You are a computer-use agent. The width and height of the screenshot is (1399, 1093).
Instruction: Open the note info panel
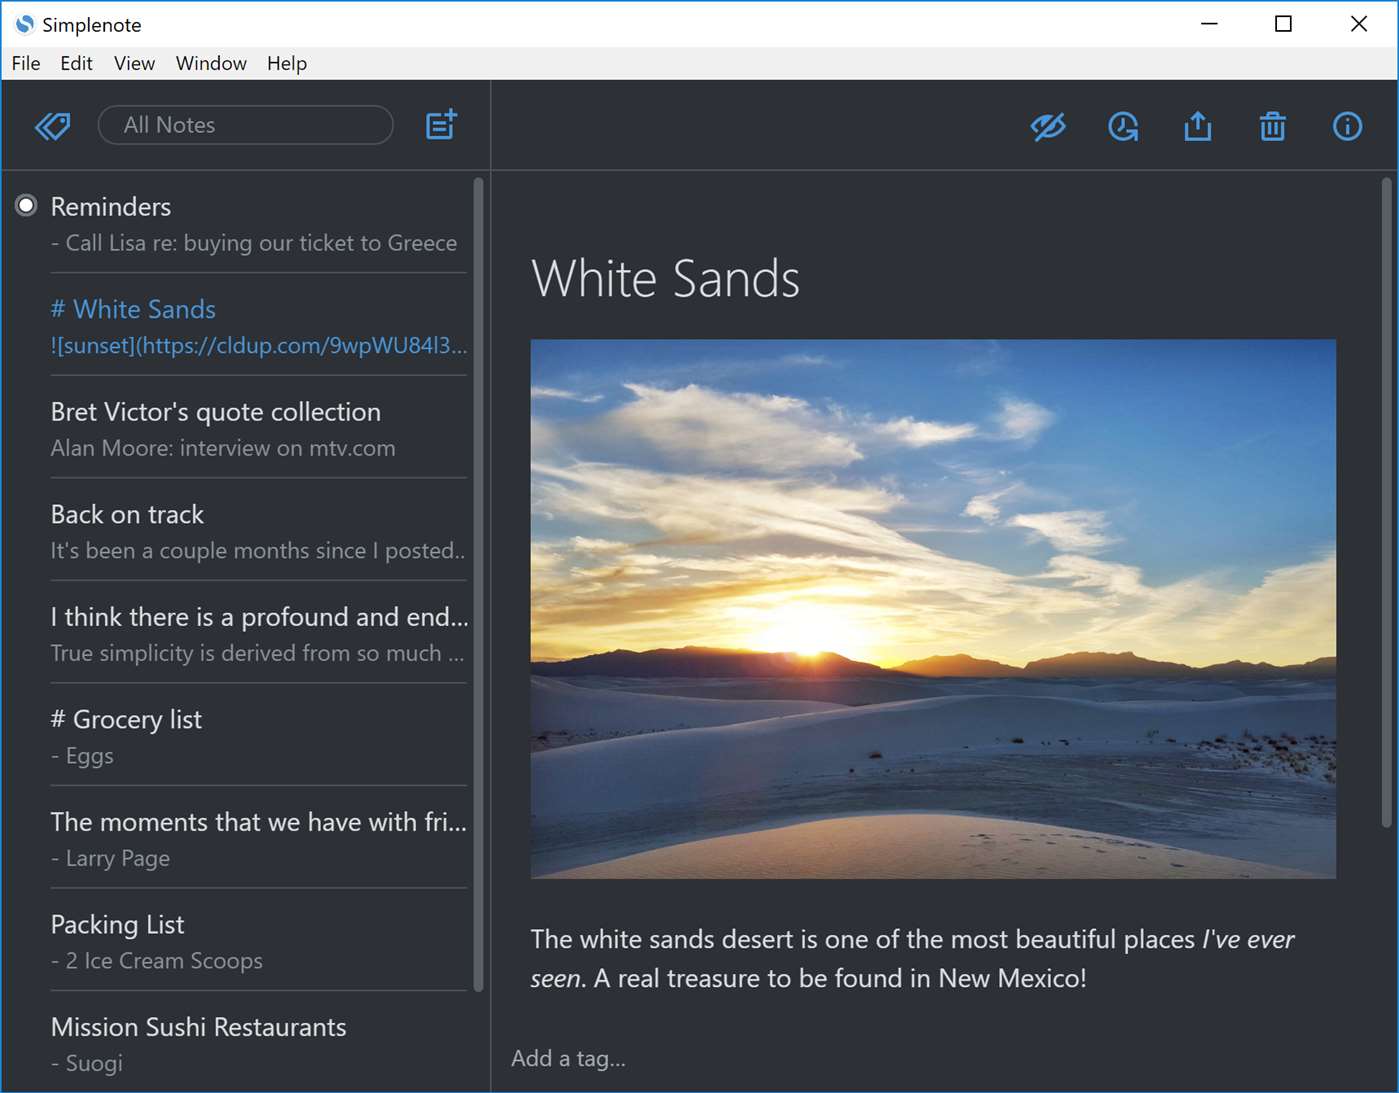(x=1347, y=126)
